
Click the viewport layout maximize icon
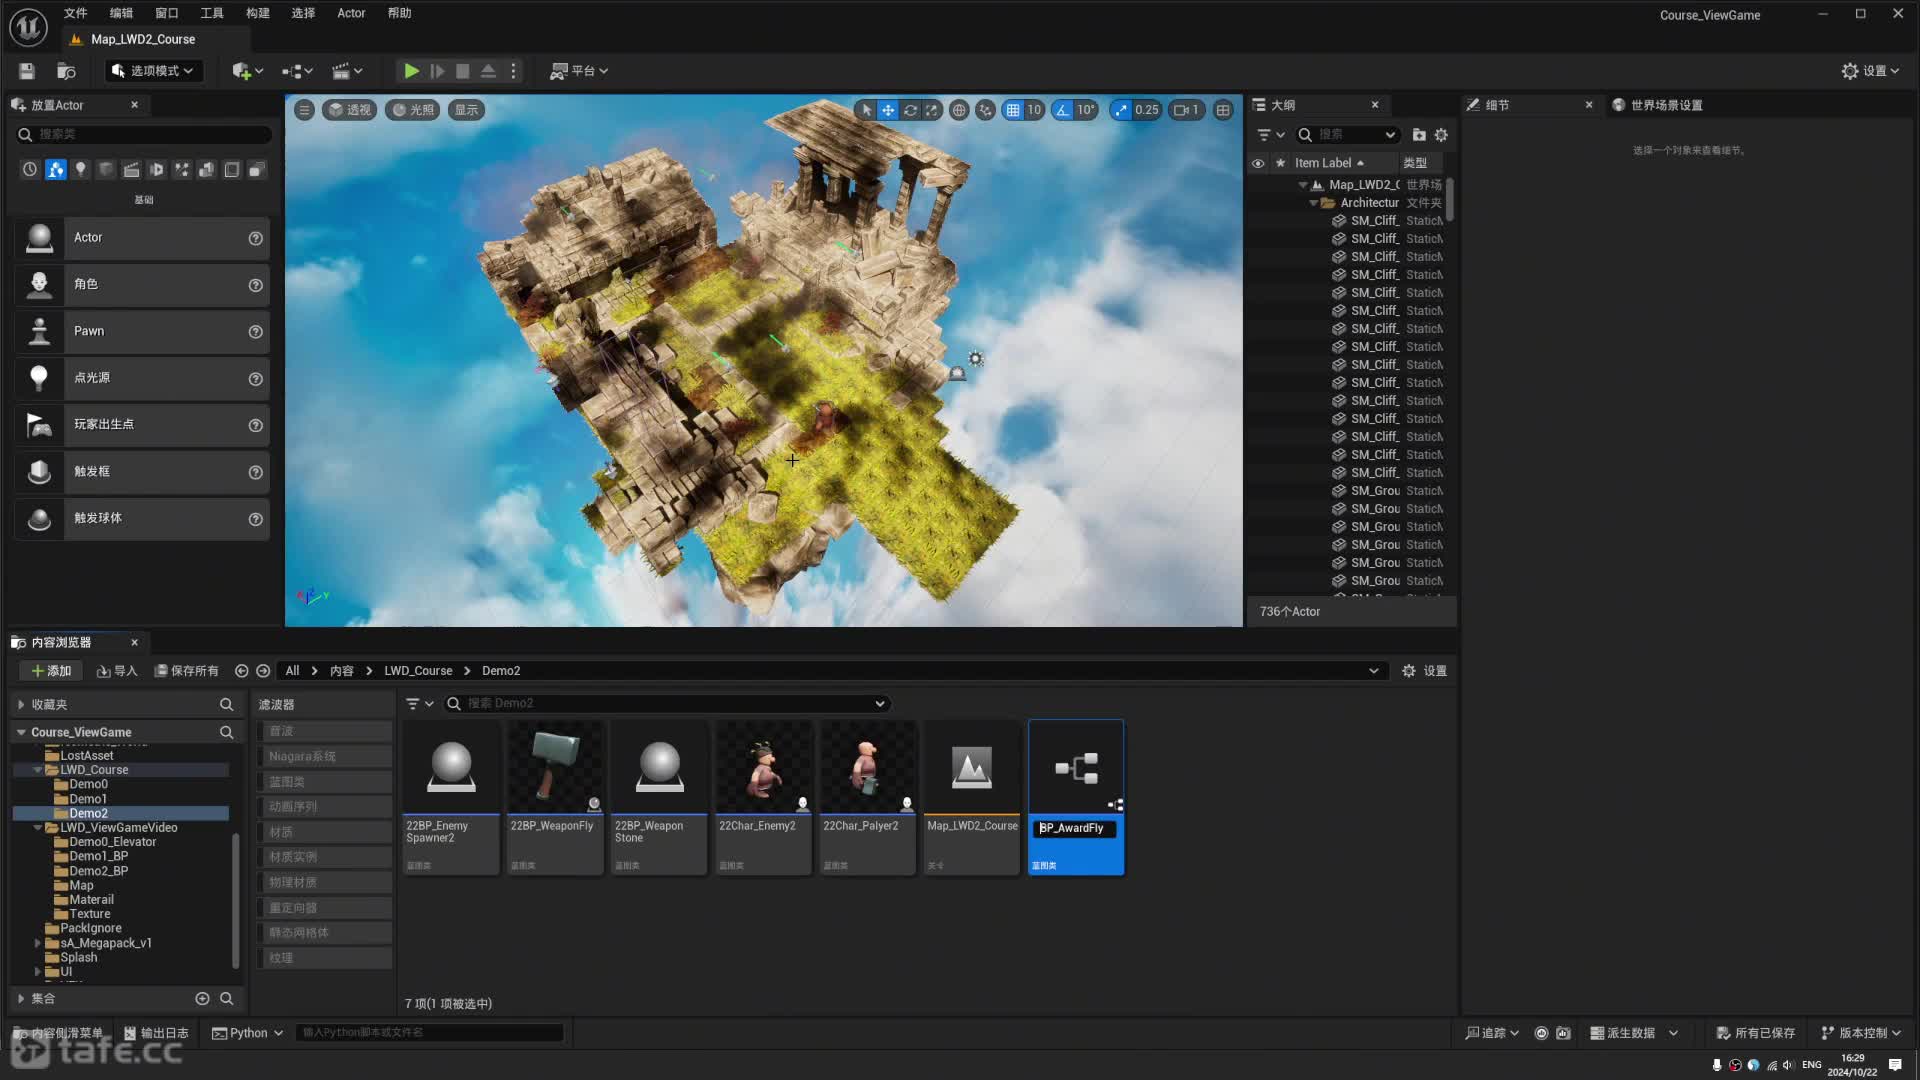[x=1223, y=110]
